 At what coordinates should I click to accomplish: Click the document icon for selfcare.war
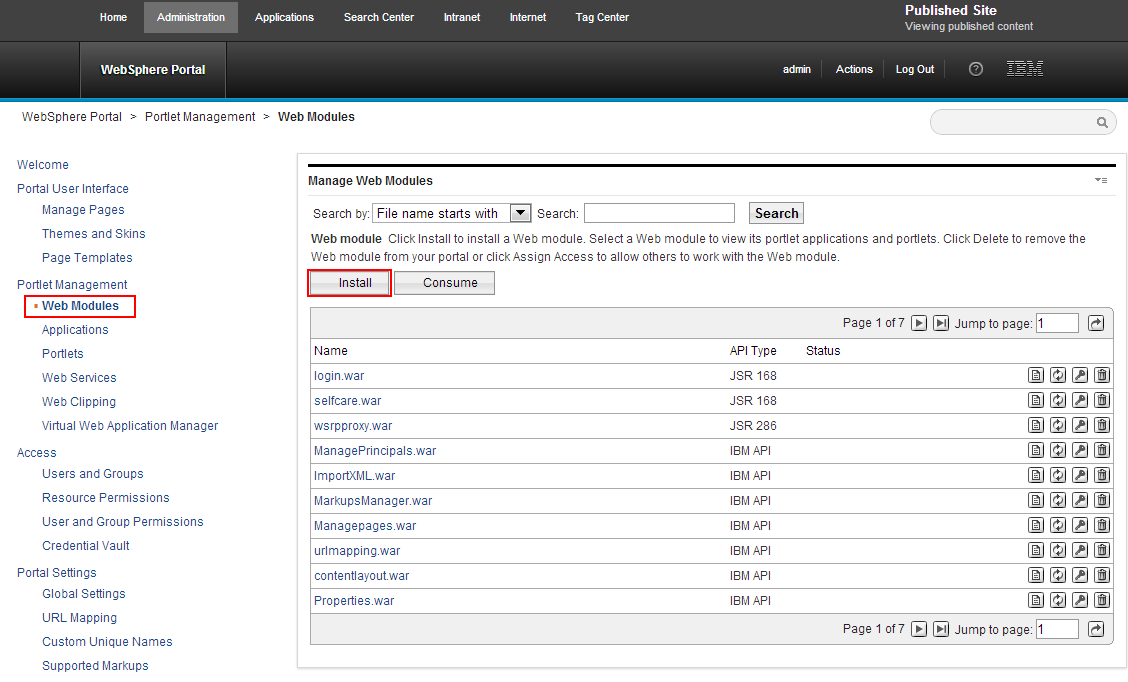pyautogui.click(x=1036, y=400)
